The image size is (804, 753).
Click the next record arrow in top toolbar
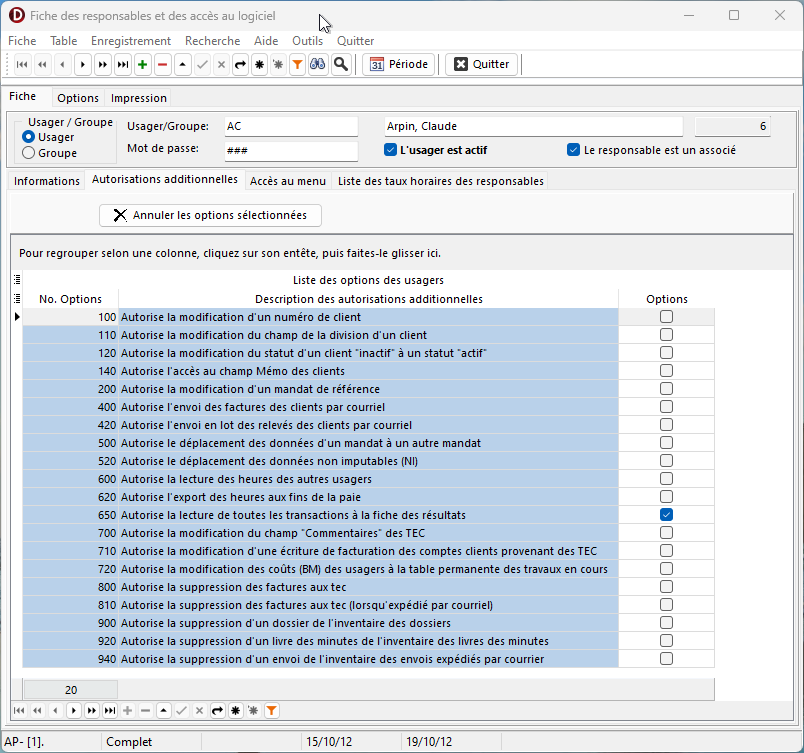[x=82, y=64]
